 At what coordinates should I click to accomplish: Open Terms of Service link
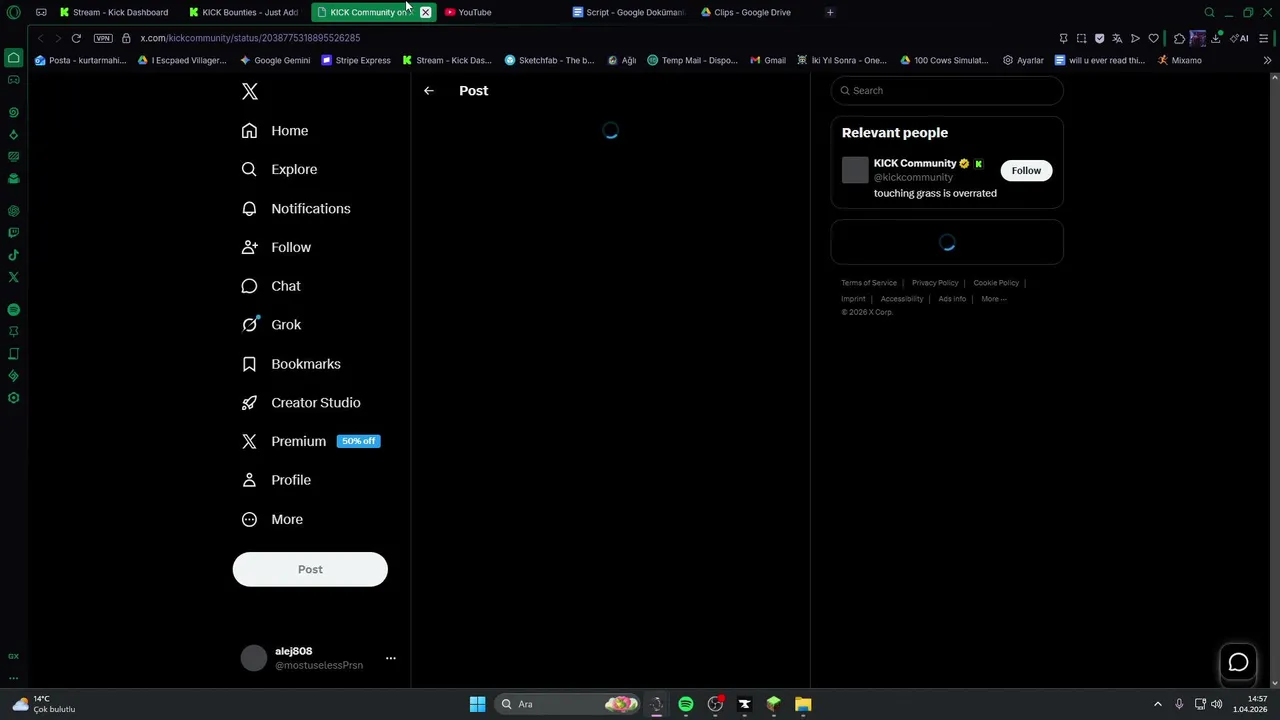[869, 283]
